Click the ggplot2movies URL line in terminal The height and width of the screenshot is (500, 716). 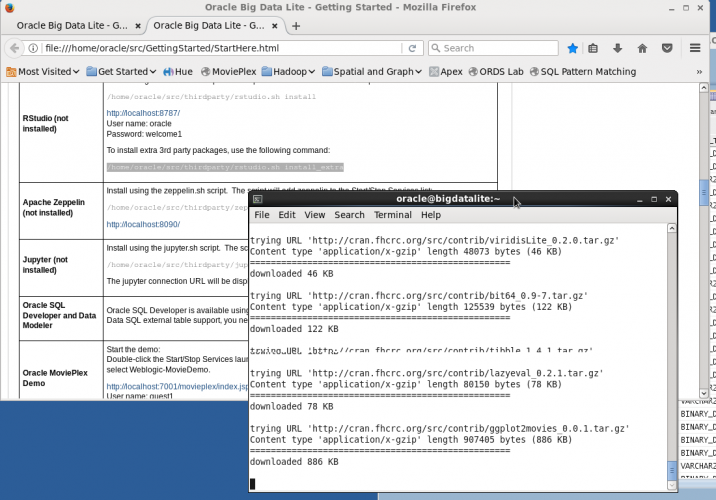click(440, 428)
